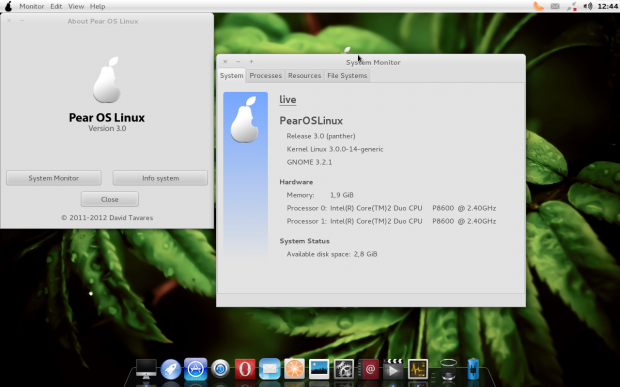
Task: Open the Mail envelope app in dock
Action: coord(270,369)
